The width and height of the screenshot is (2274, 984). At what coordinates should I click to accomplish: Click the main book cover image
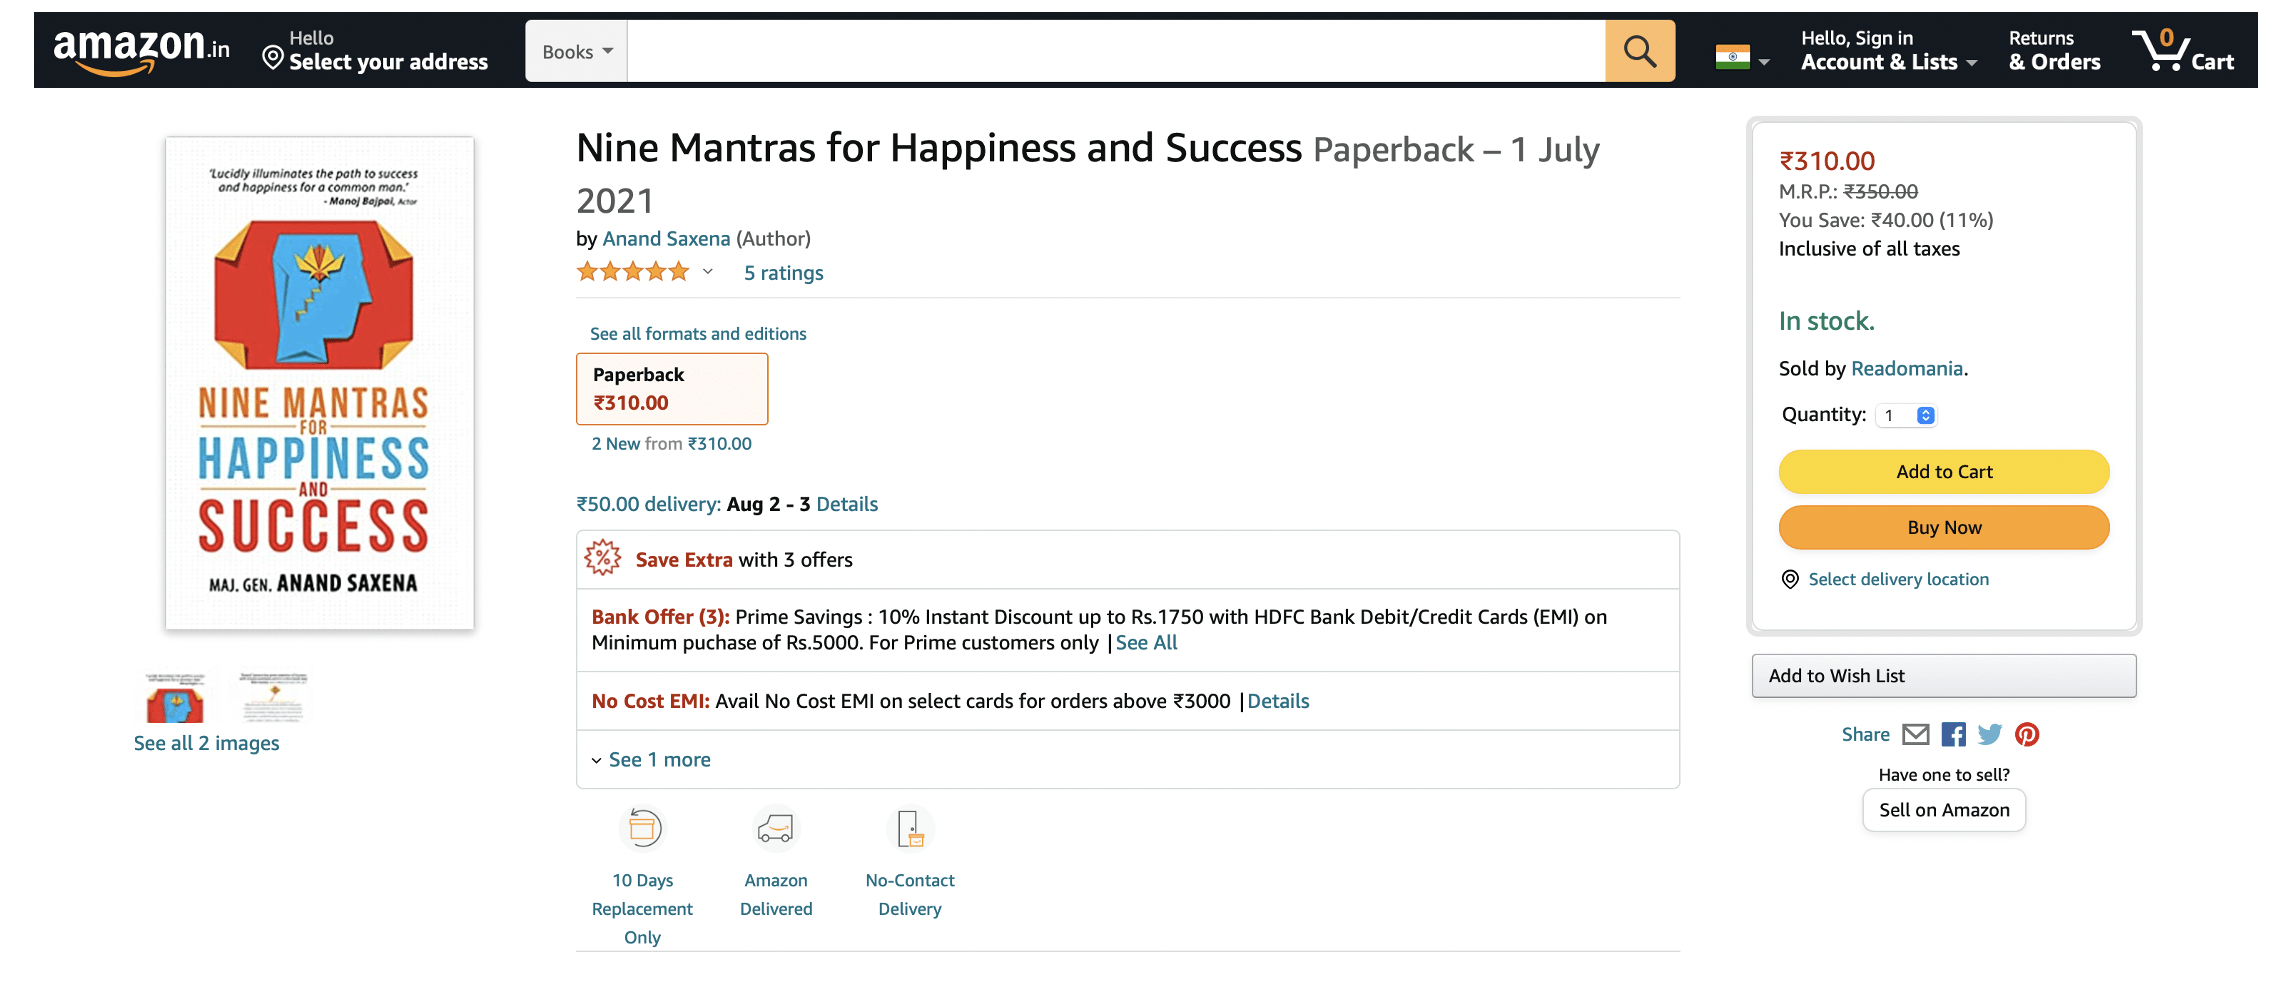319,383
